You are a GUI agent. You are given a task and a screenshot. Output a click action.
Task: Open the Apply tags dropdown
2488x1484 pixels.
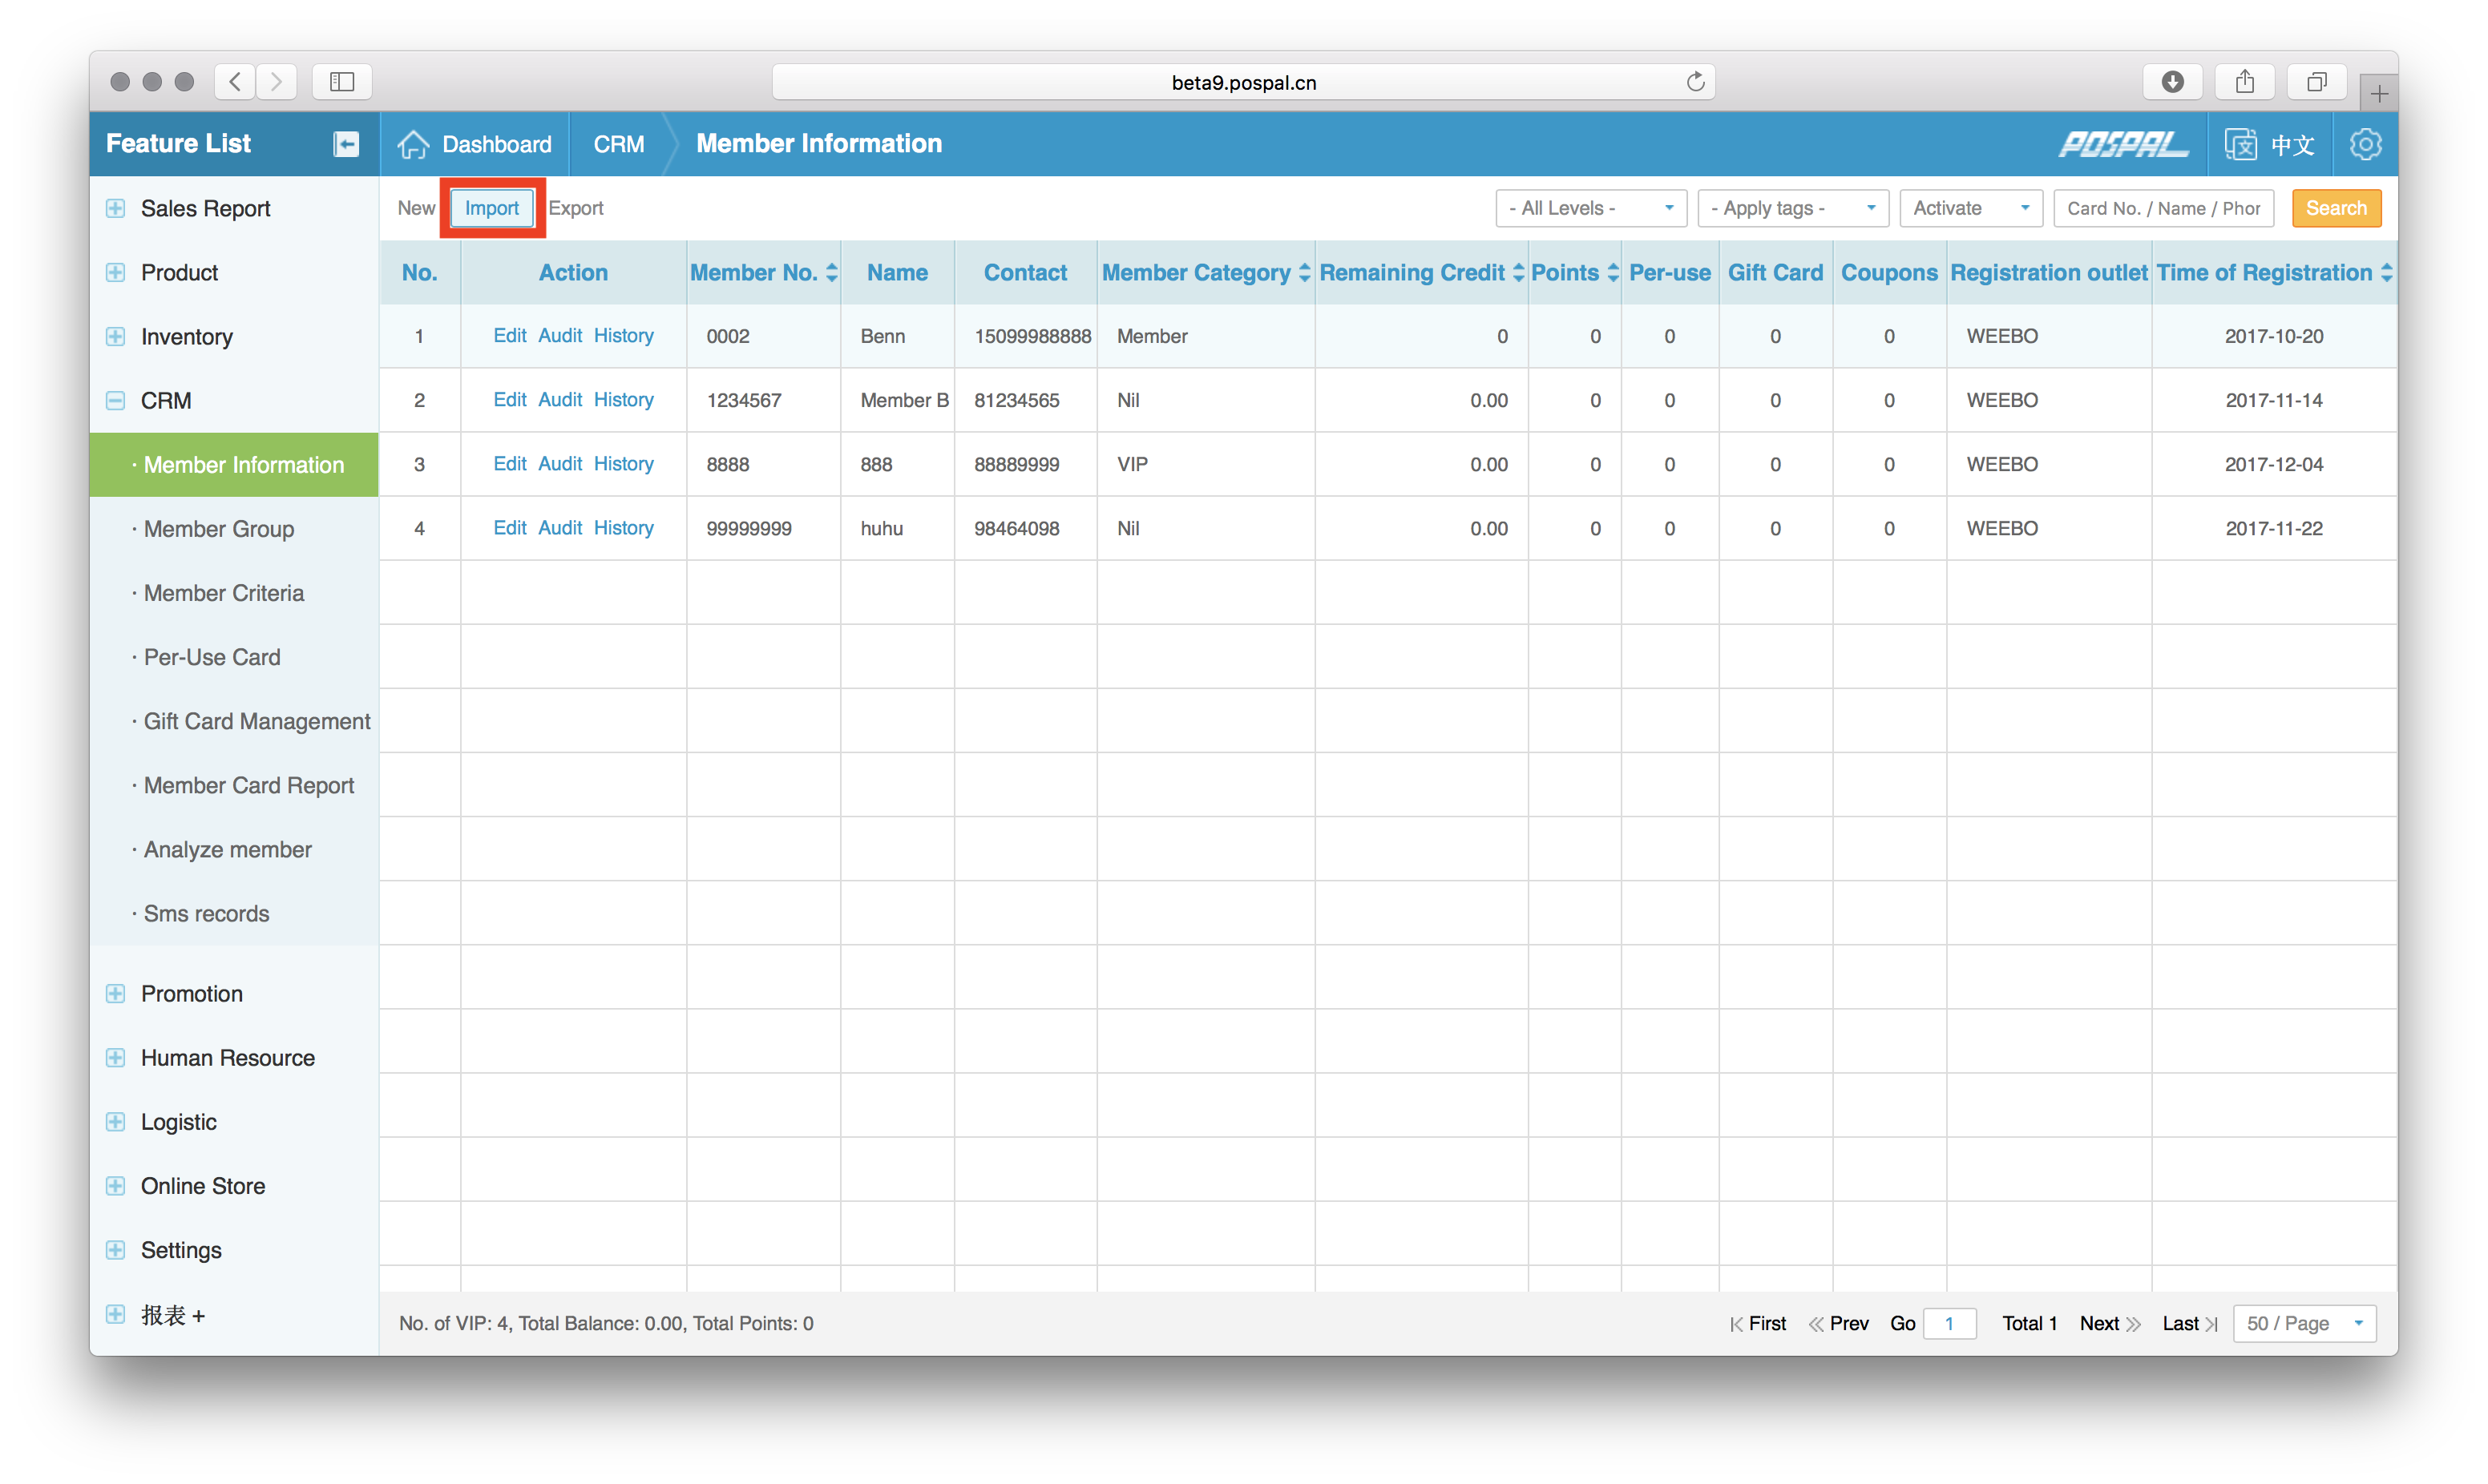[x=1792, y=208]
